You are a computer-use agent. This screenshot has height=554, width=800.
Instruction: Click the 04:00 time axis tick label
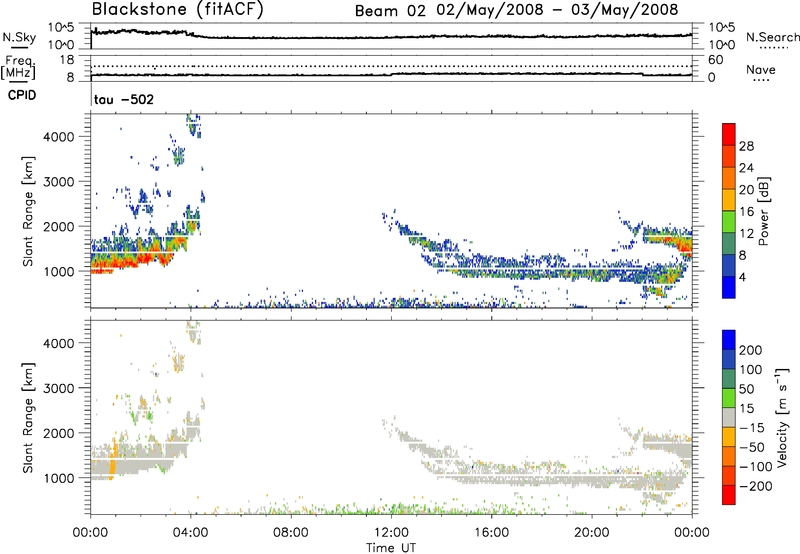190,533
